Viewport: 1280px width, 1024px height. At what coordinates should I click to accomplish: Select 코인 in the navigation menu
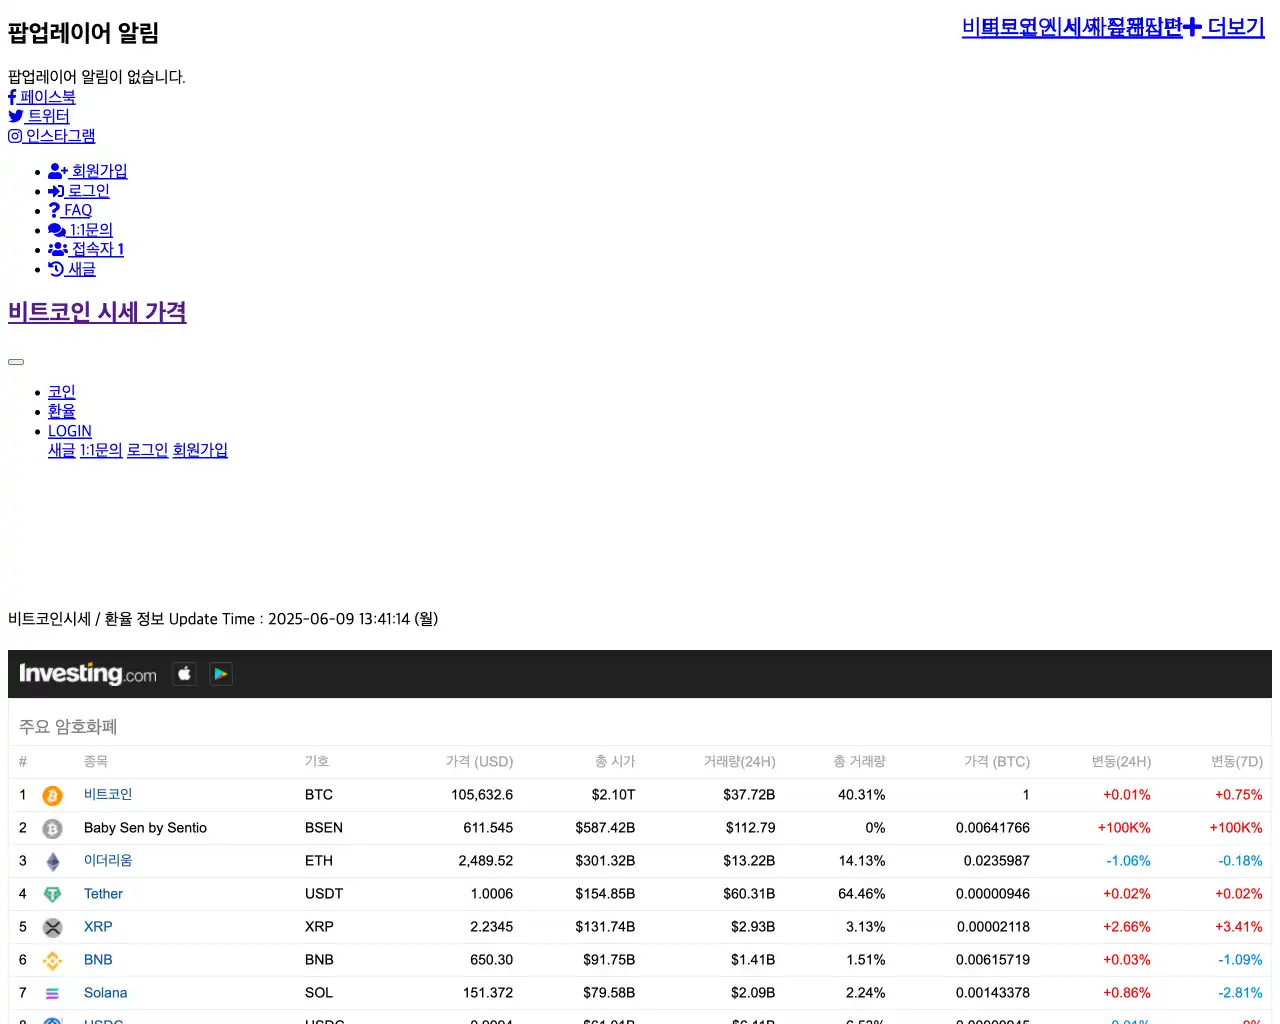pyautogui.click(x=62, y=392)
